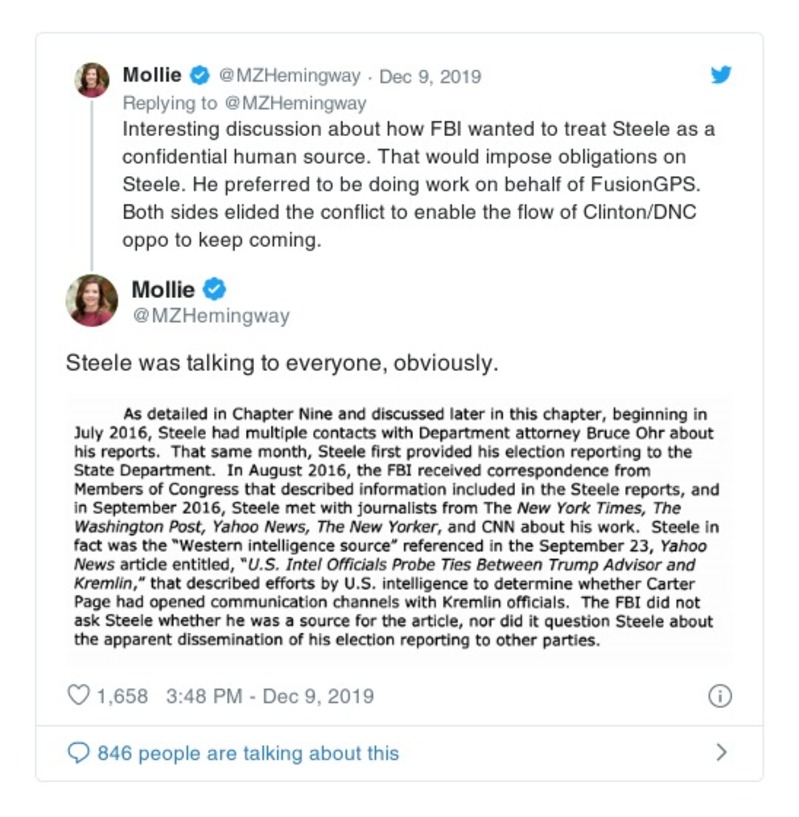Open the @MZHemingway handle under the large Mollie name
Viewport: 799px width, 817px height.
click(210, 317)
